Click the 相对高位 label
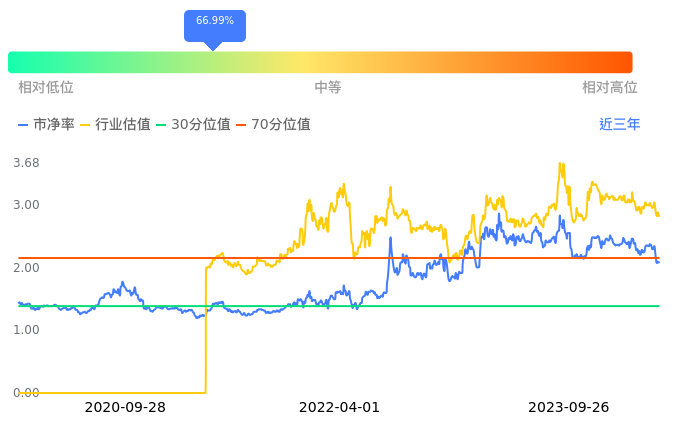The image size is (686, 442). click(610, 88)
